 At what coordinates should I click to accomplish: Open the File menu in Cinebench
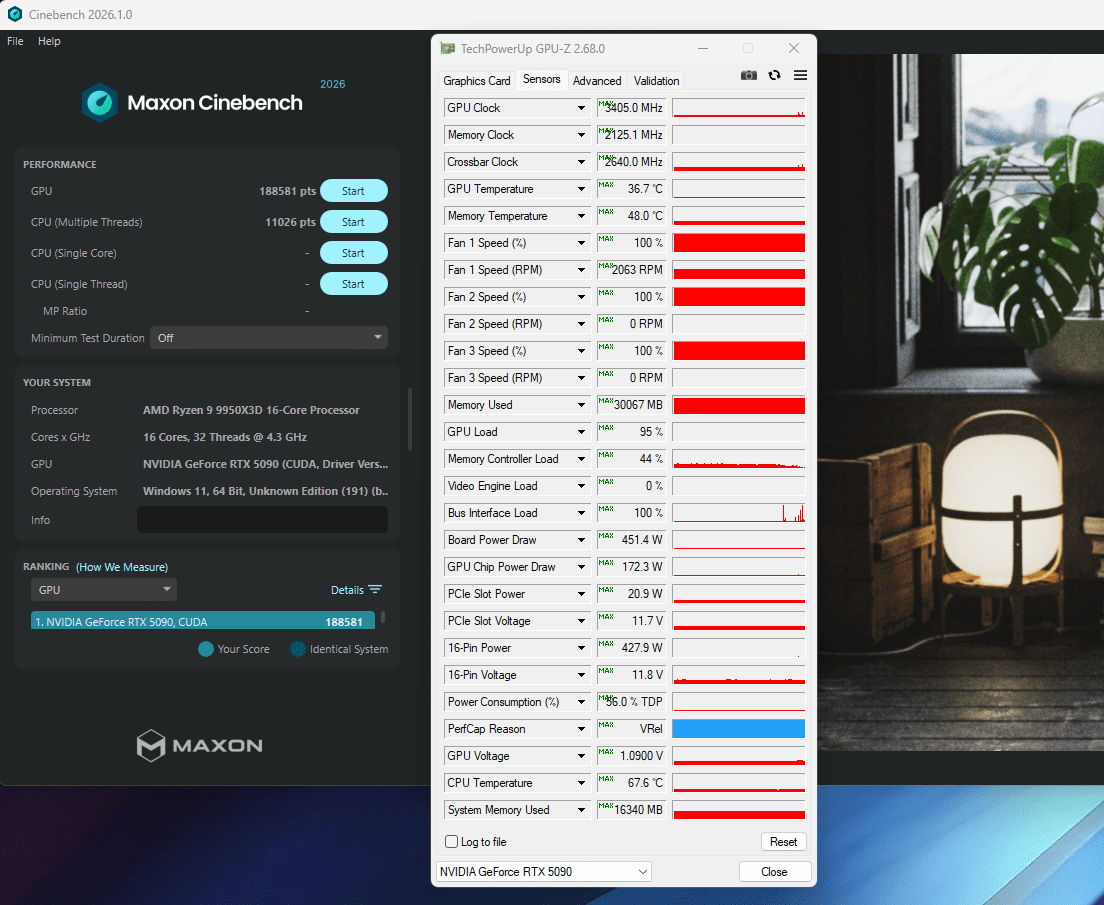pyautogui.click(x=15, y=41)
